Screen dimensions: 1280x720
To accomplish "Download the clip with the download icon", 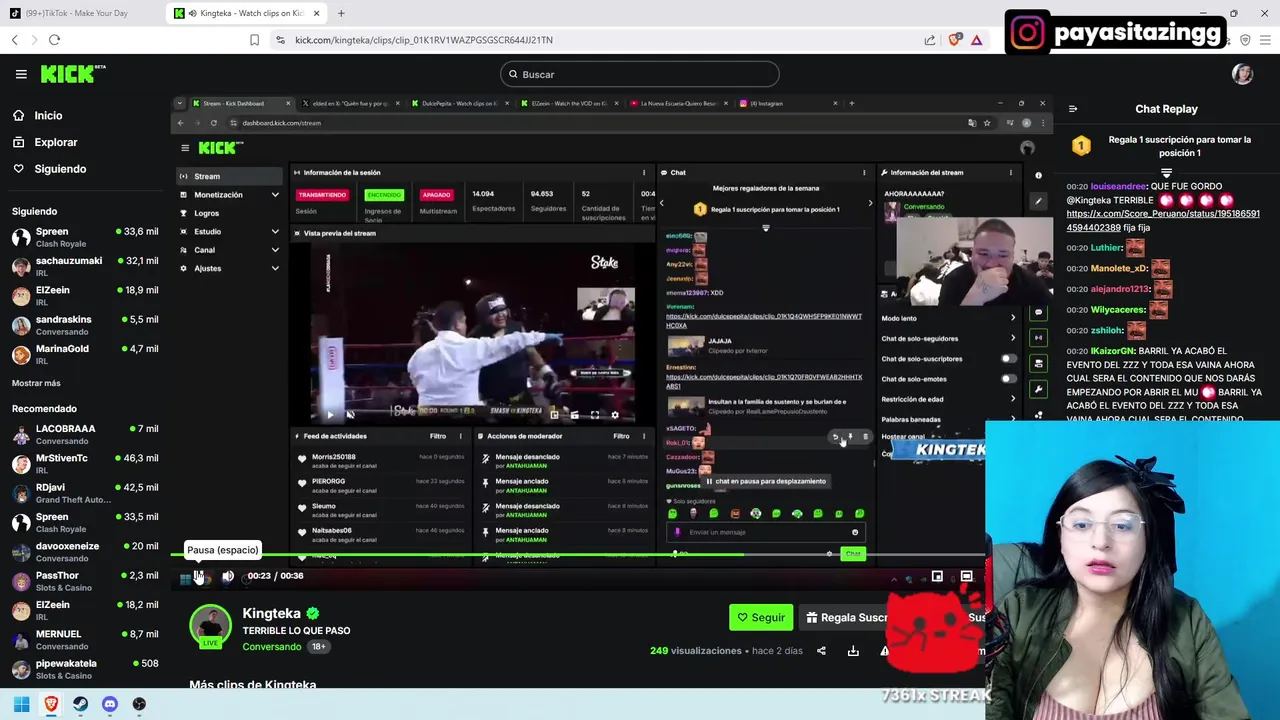I will click(853, 651).
